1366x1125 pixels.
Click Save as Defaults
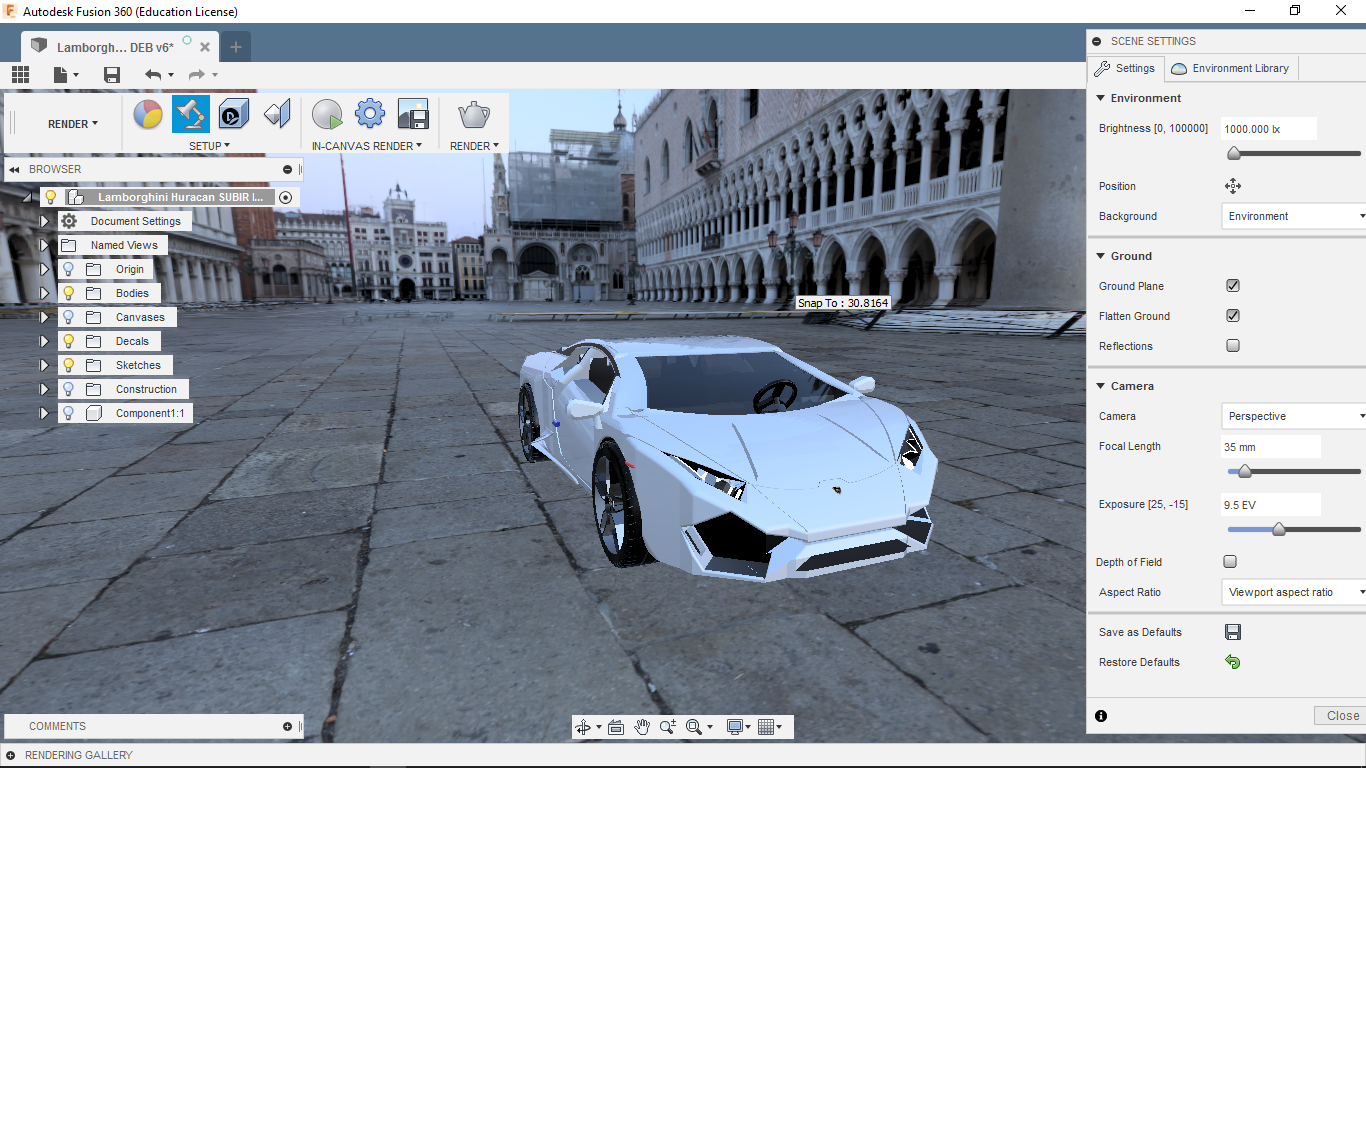1233,631
